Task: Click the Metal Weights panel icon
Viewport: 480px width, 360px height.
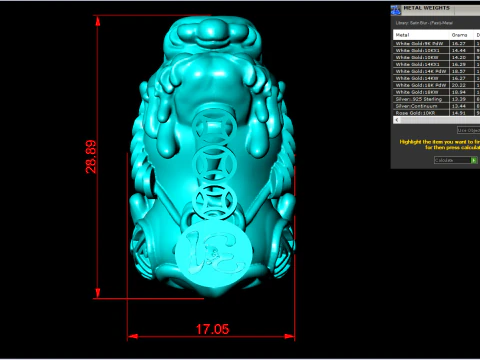Action: click(x=396, y=10)
